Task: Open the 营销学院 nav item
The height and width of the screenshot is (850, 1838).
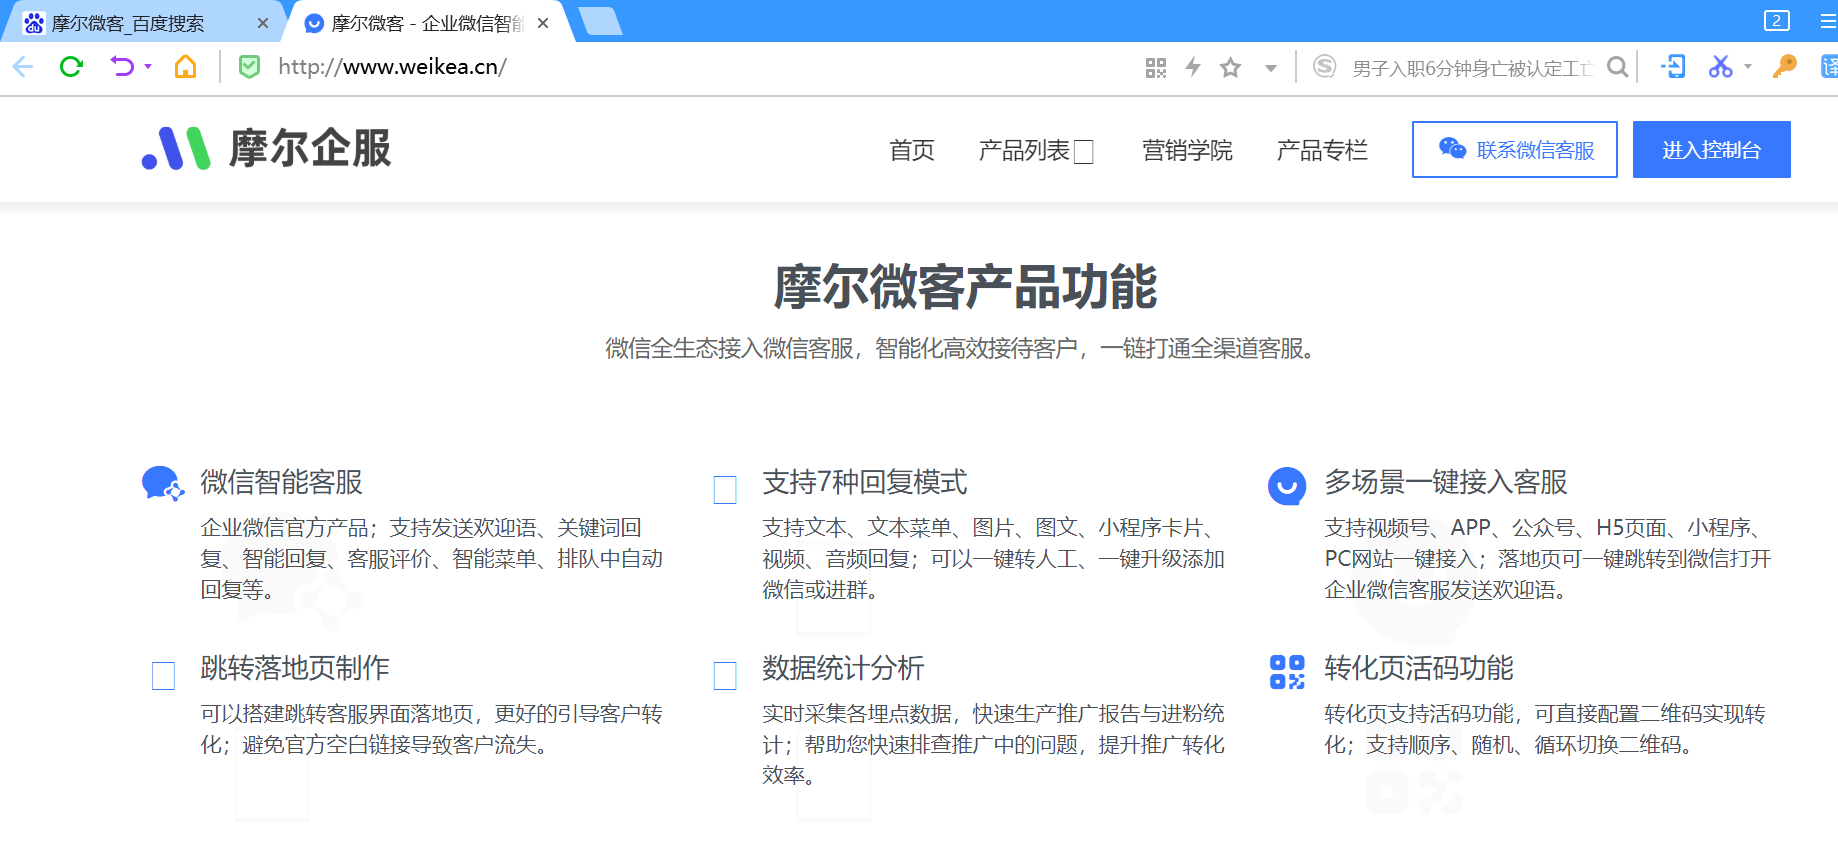Action: pyautogui.click(x=1187, y=150)
